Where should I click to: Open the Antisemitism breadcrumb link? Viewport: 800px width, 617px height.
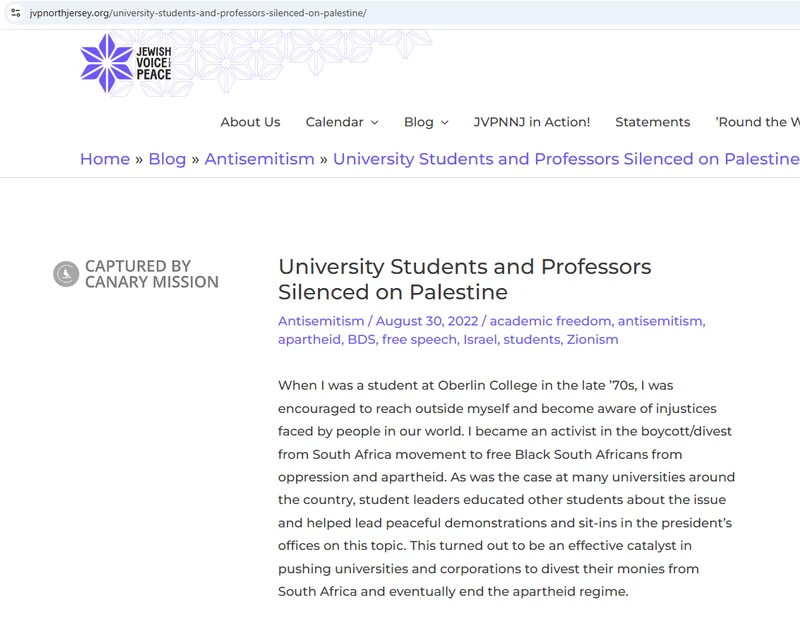pyautogui.click(x=259, y=159)
